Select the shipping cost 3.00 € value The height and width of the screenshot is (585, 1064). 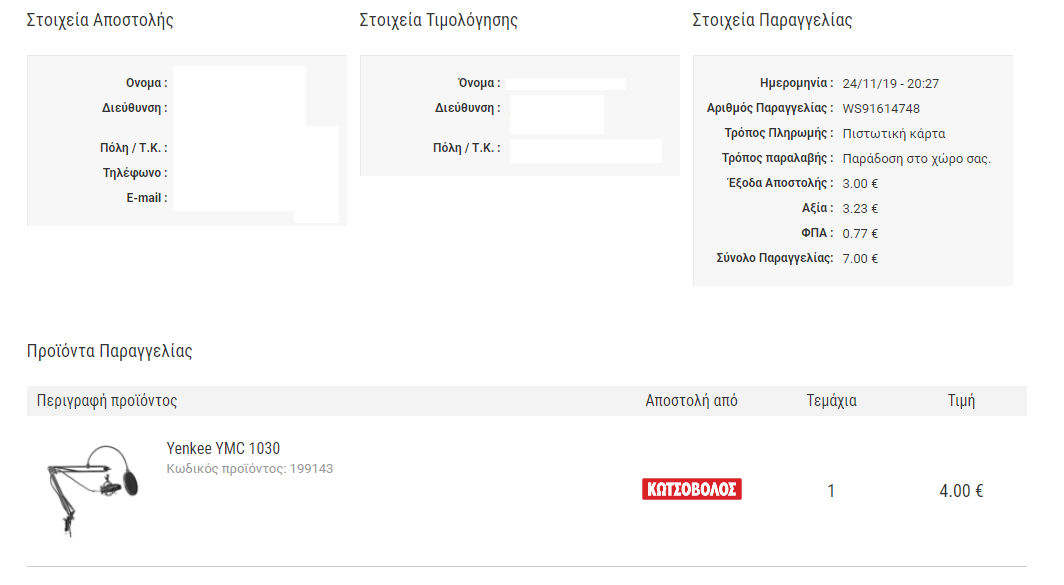(861, 183)
